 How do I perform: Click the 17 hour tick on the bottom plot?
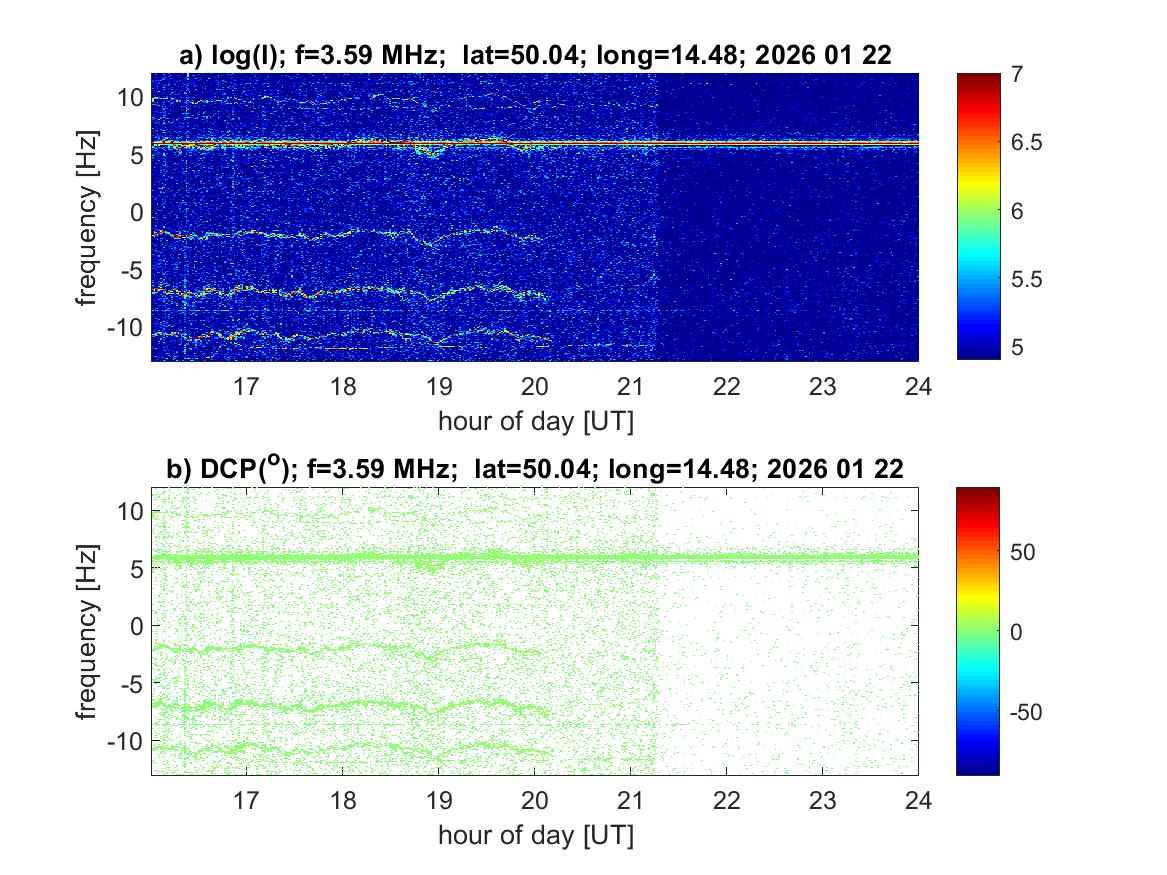pos(246,798)
